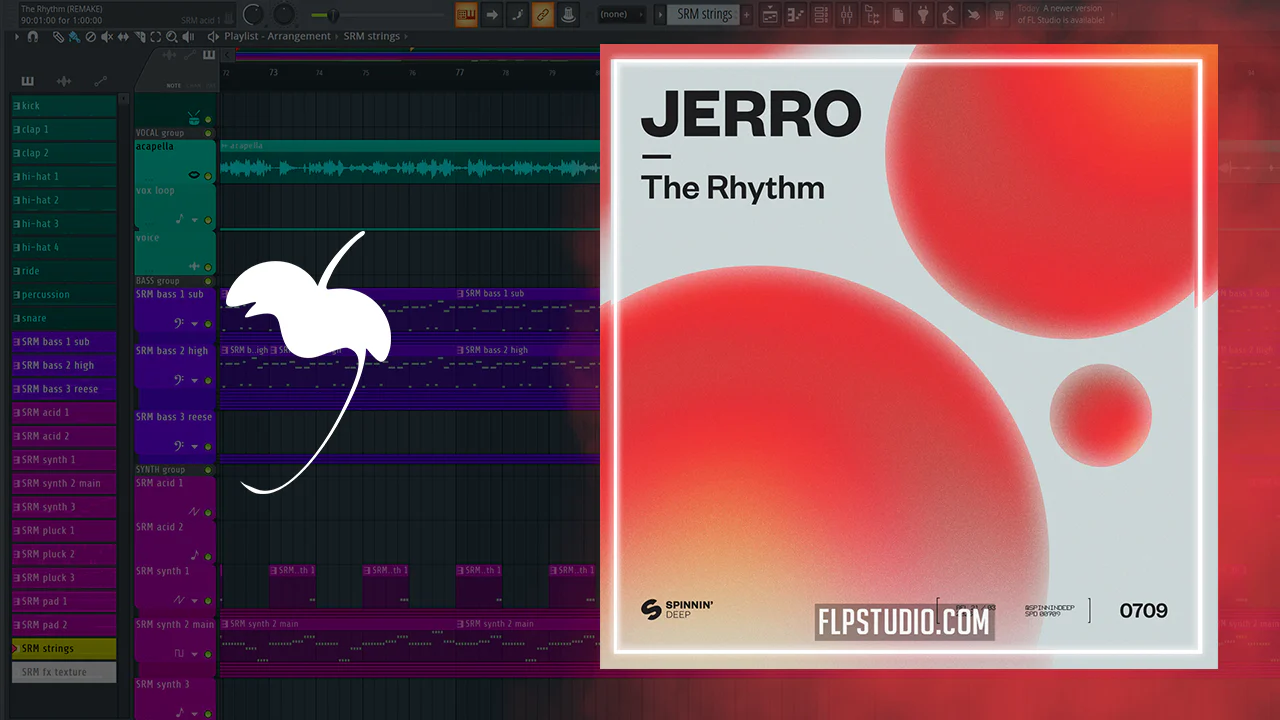Select the Zoom tool in Playlist toolbar
This screenshot has width=1280, height=720.
click(172, 36)
